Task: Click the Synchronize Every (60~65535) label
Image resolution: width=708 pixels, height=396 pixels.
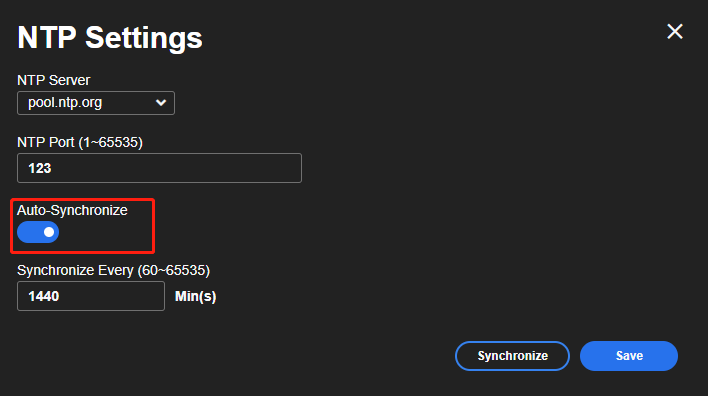Action: tap(113, 270)
